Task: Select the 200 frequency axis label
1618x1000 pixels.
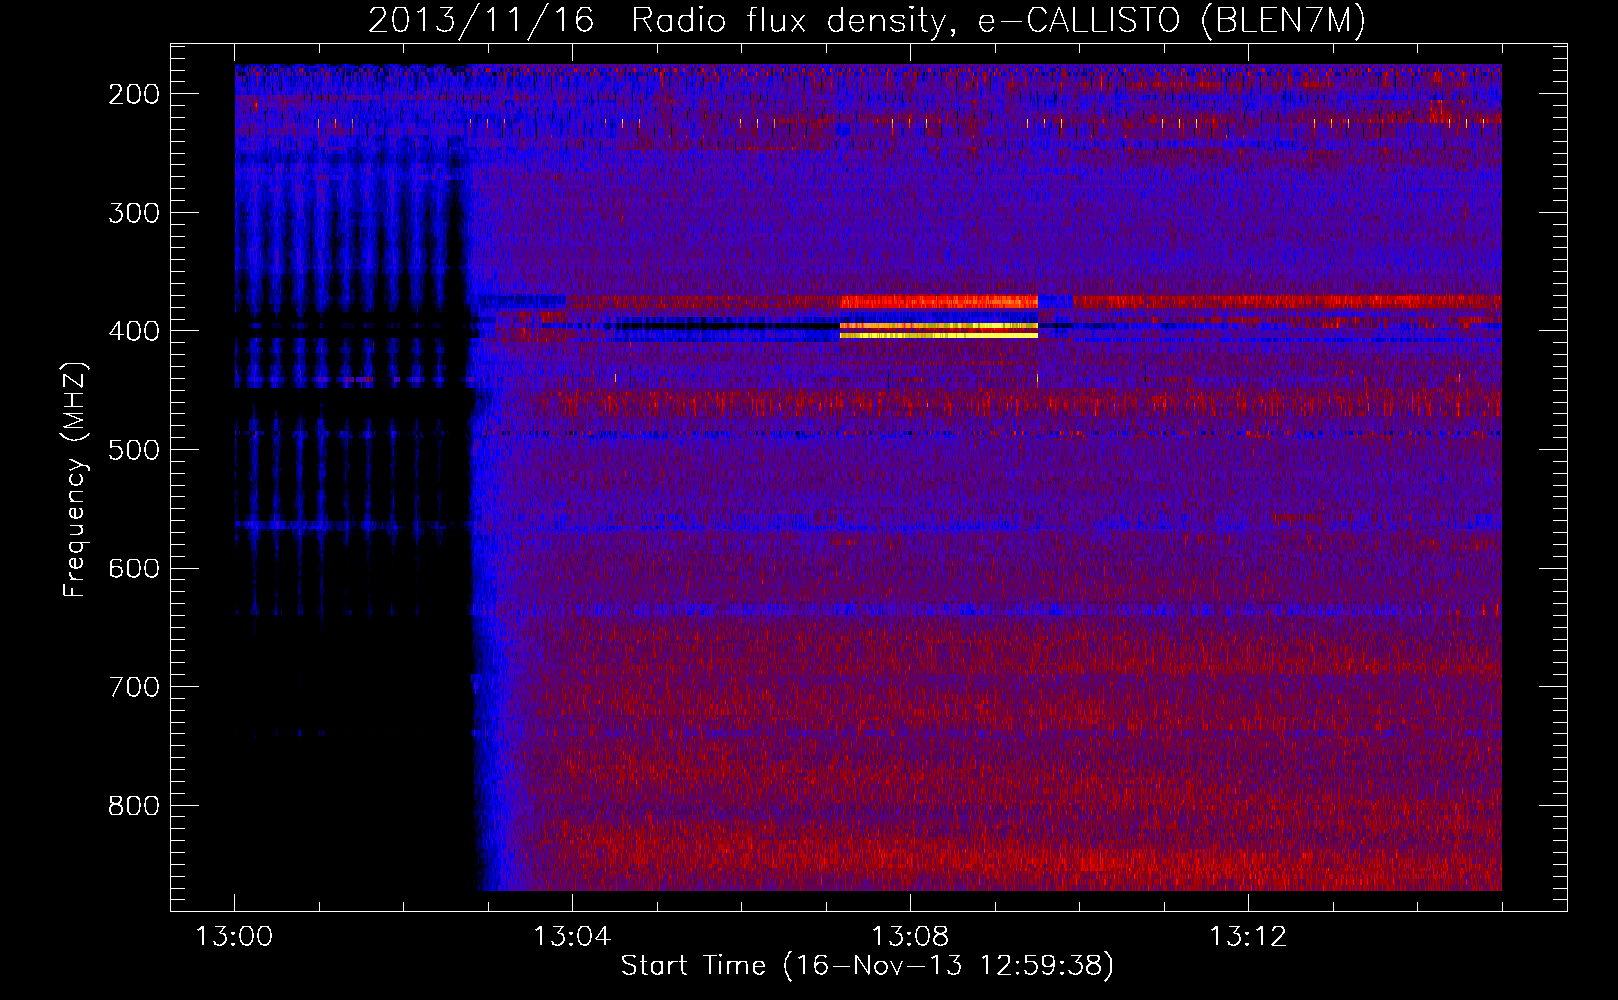Action: [x=133, y=94]
